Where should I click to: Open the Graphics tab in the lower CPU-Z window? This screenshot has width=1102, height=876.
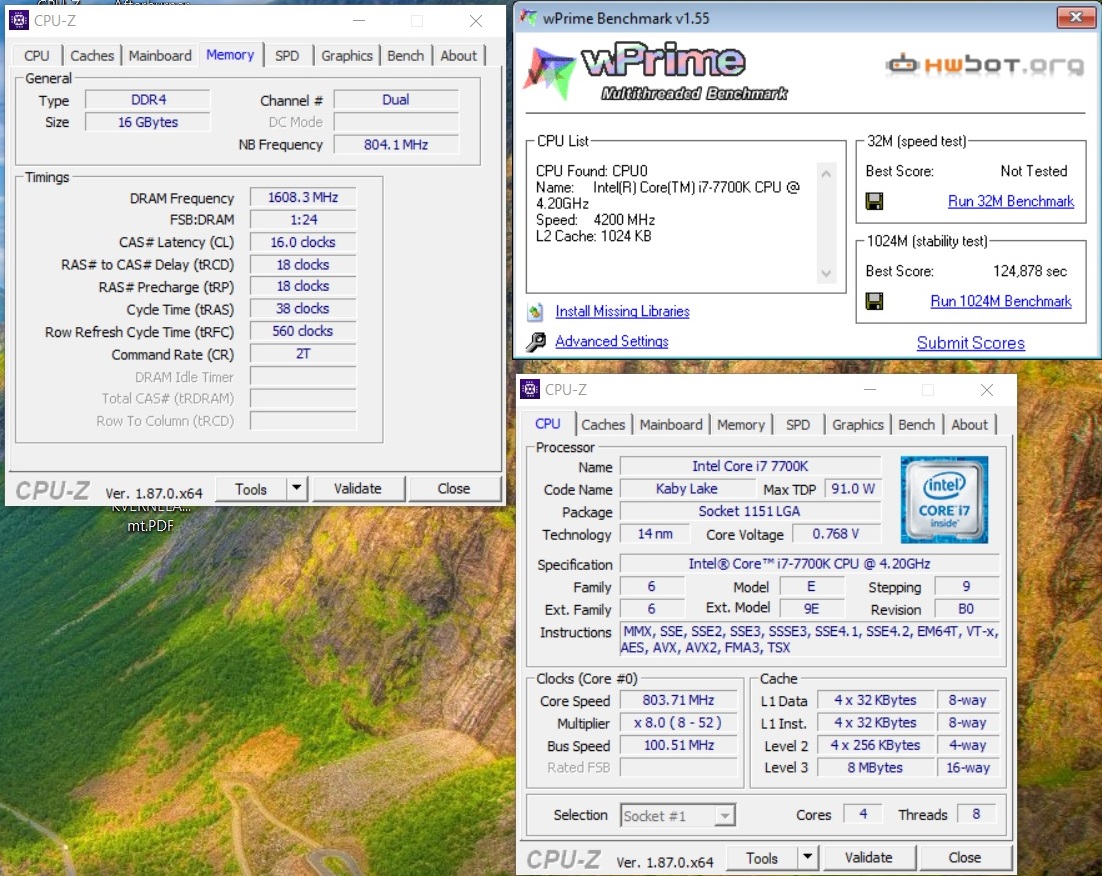tap(857, 425)
